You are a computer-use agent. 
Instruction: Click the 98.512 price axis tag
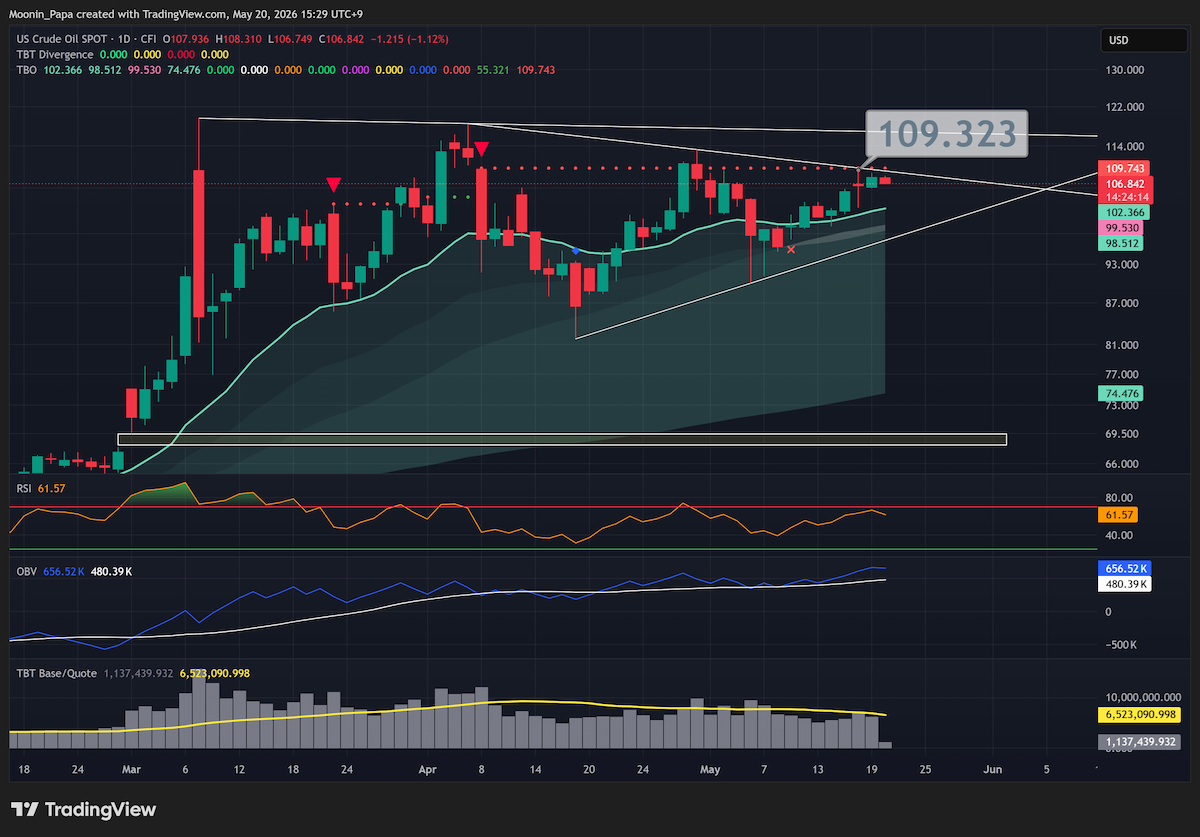[x=1123, y=243]
